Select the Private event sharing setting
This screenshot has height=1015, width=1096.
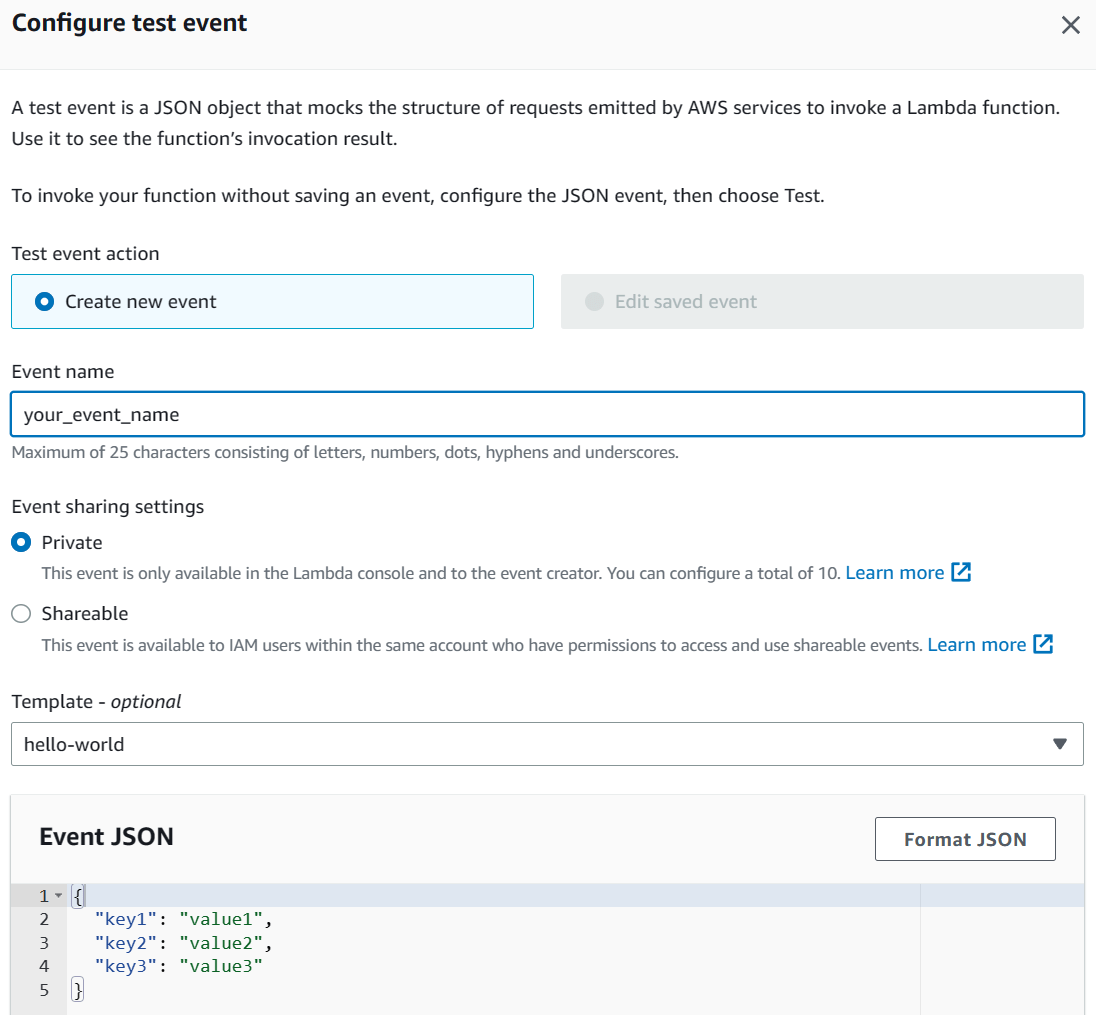[21, 542]
